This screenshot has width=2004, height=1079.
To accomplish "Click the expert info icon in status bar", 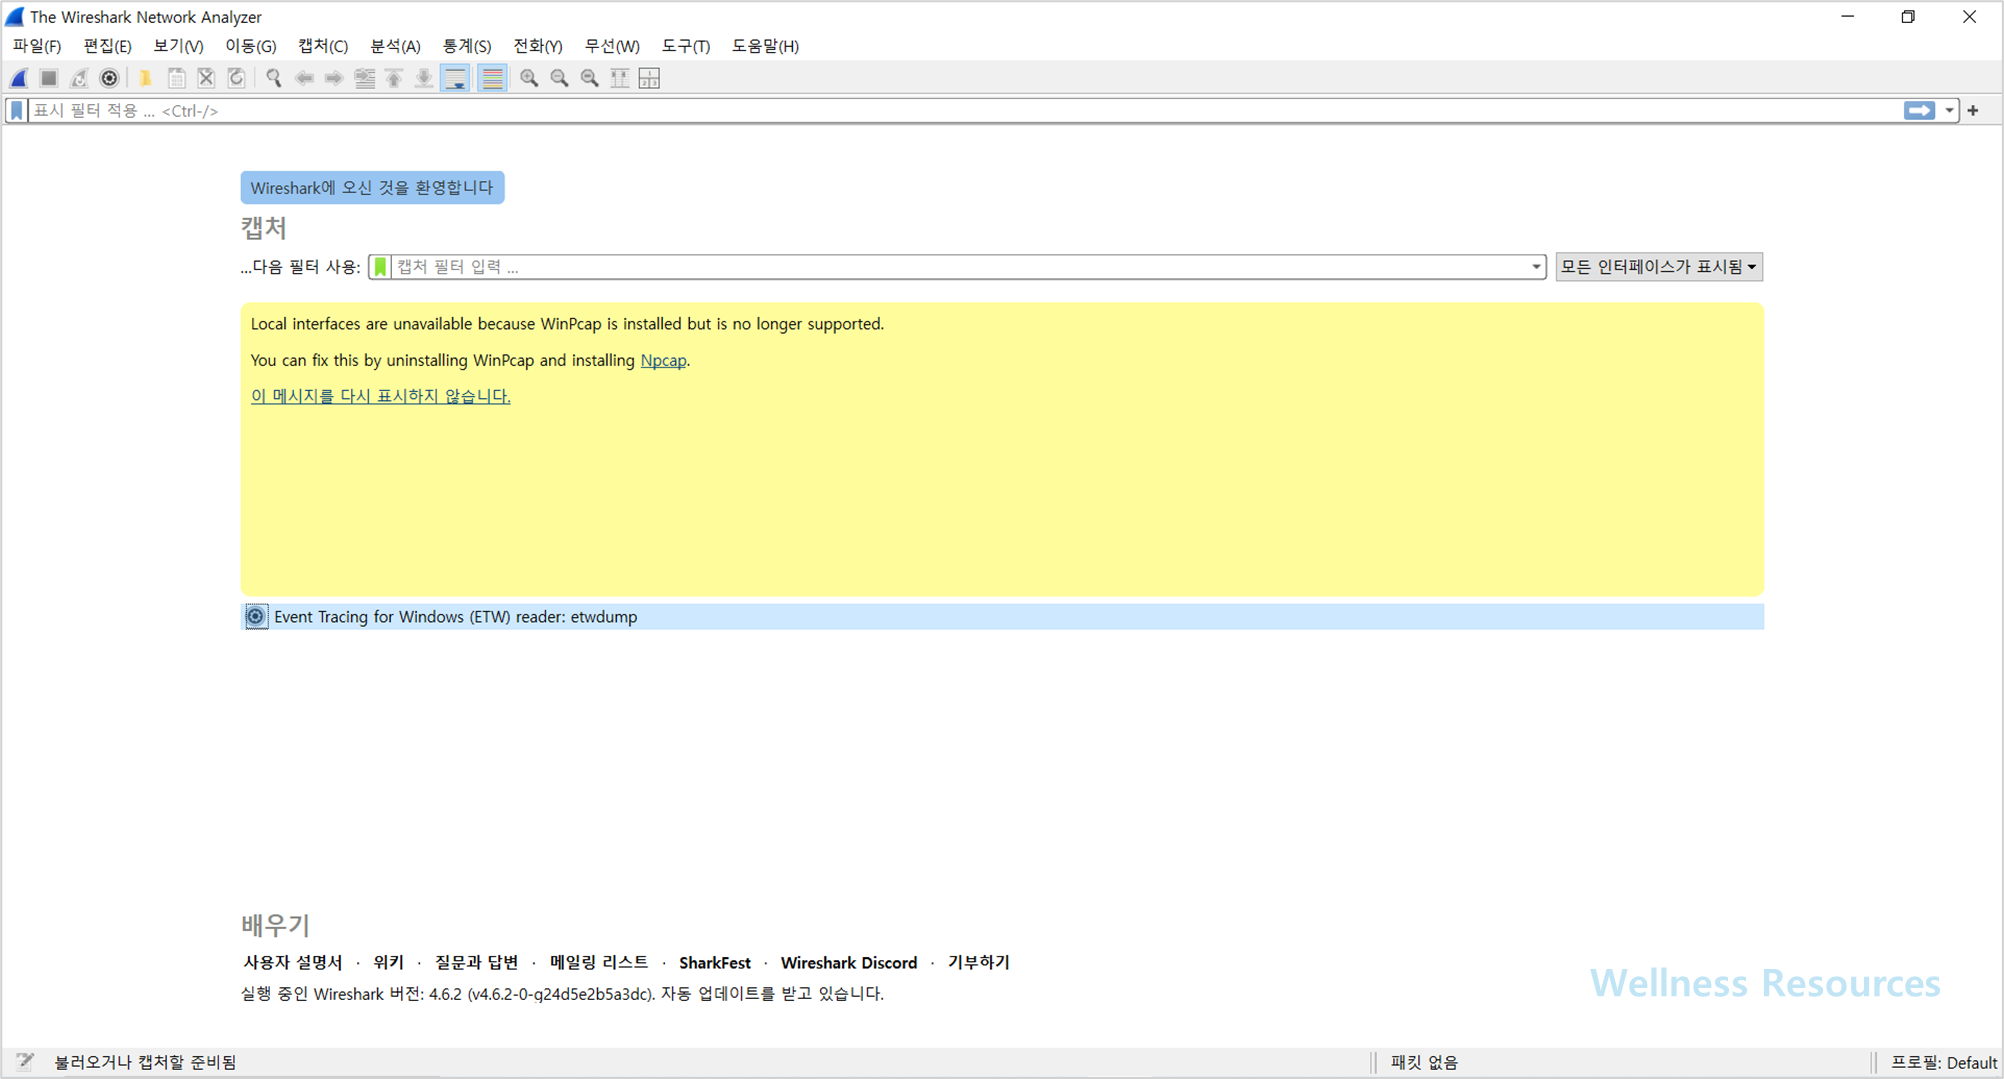I will pos(25,1062).
